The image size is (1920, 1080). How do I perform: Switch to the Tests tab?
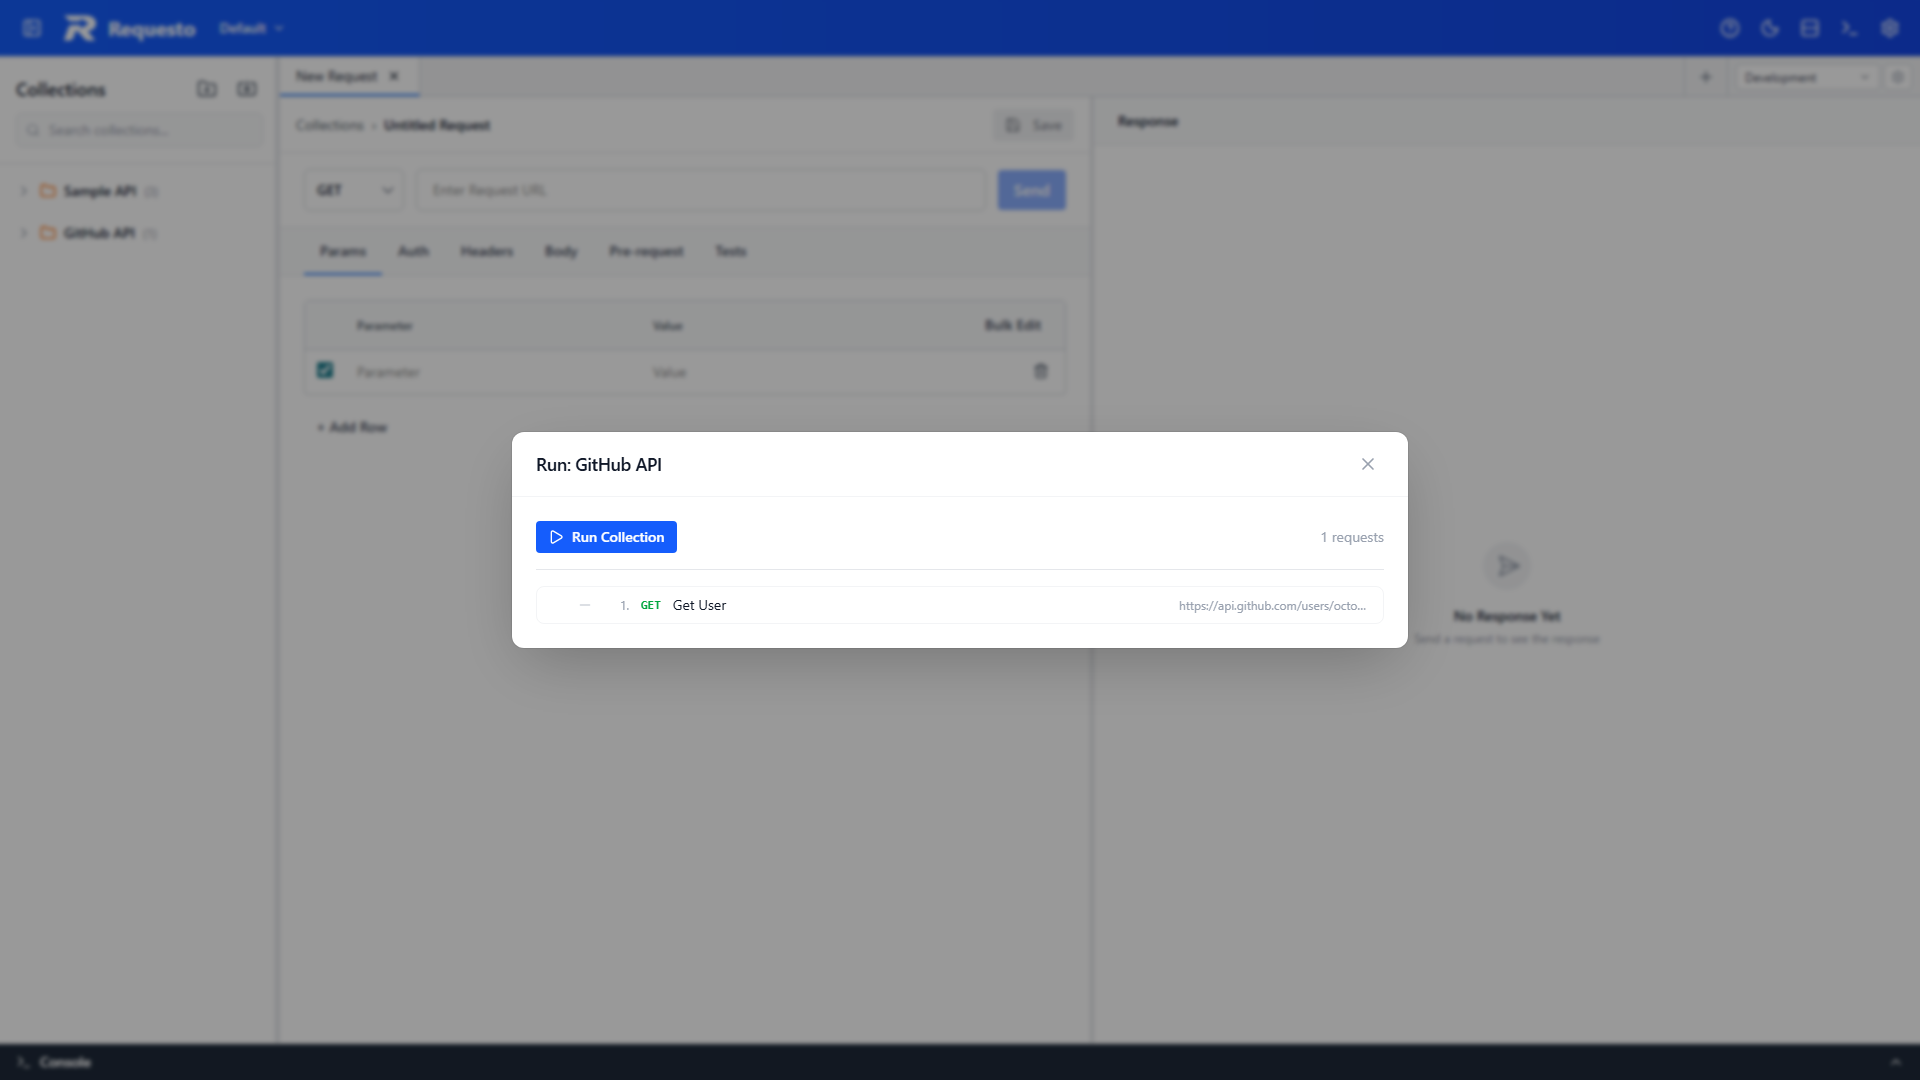[x=731, y=251]
